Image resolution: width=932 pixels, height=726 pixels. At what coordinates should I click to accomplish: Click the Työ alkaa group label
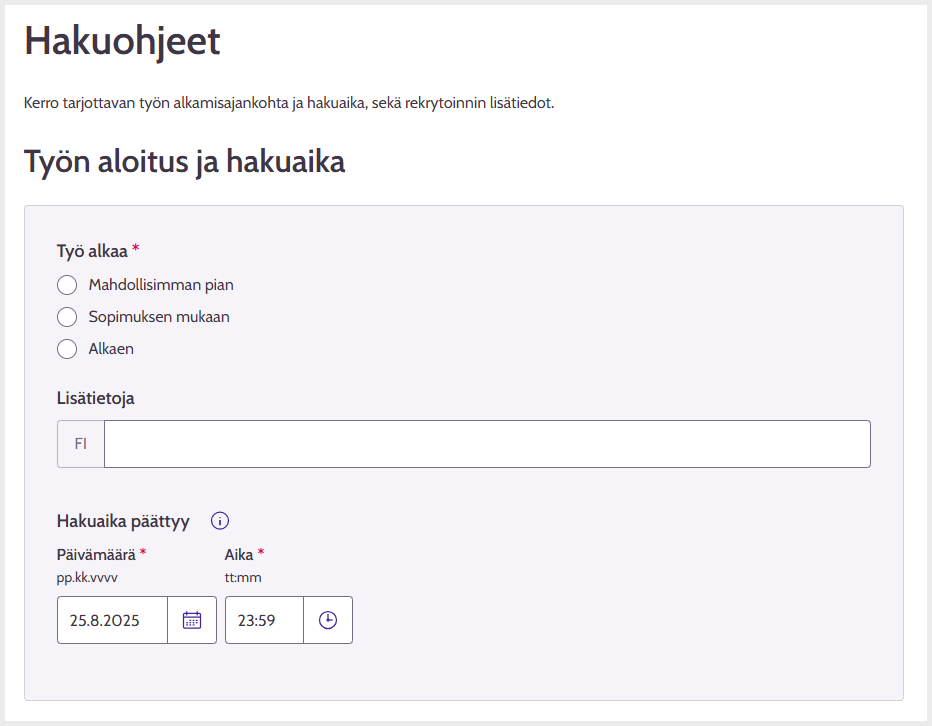[92, 252]
